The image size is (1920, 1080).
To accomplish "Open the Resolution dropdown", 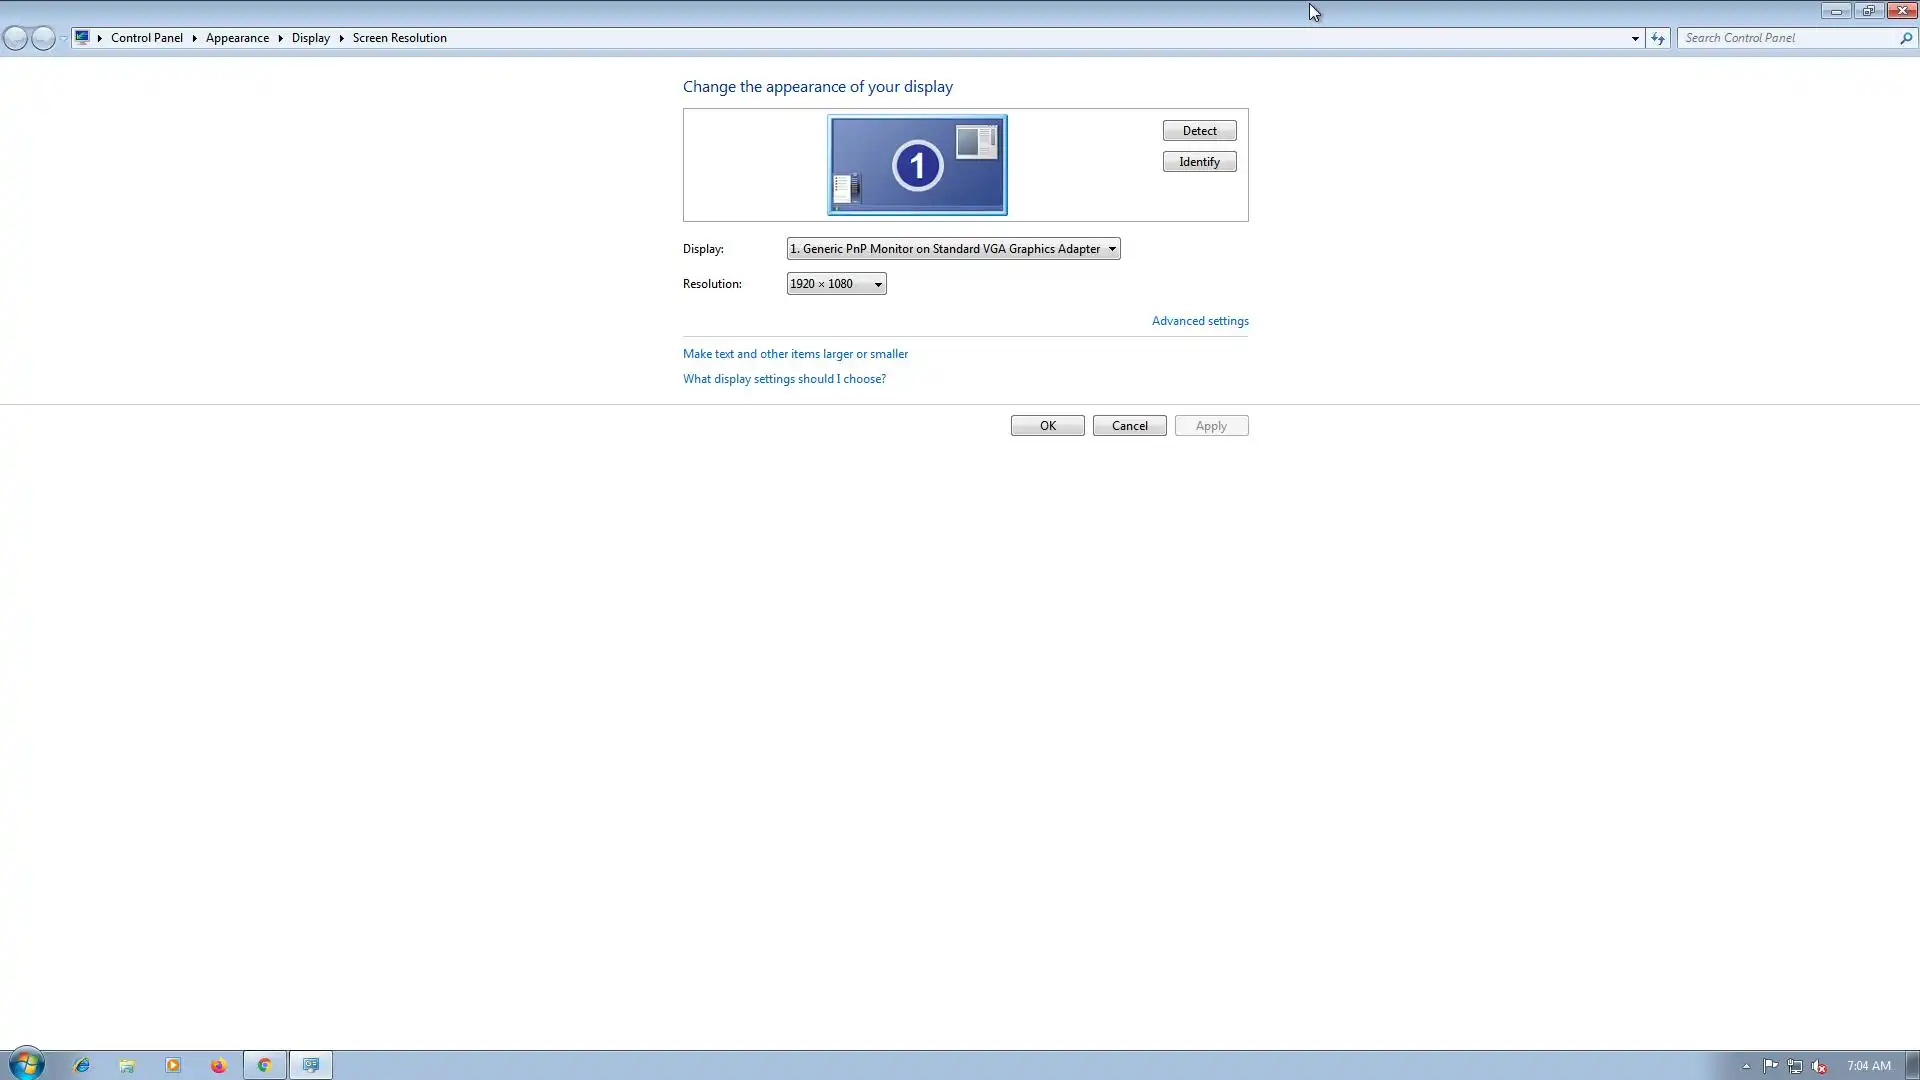I will pos(836,284).
